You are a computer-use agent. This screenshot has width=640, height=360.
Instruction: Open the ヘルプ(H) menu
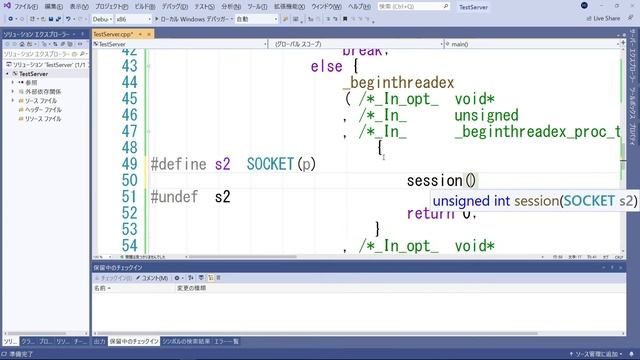point(360,7)
